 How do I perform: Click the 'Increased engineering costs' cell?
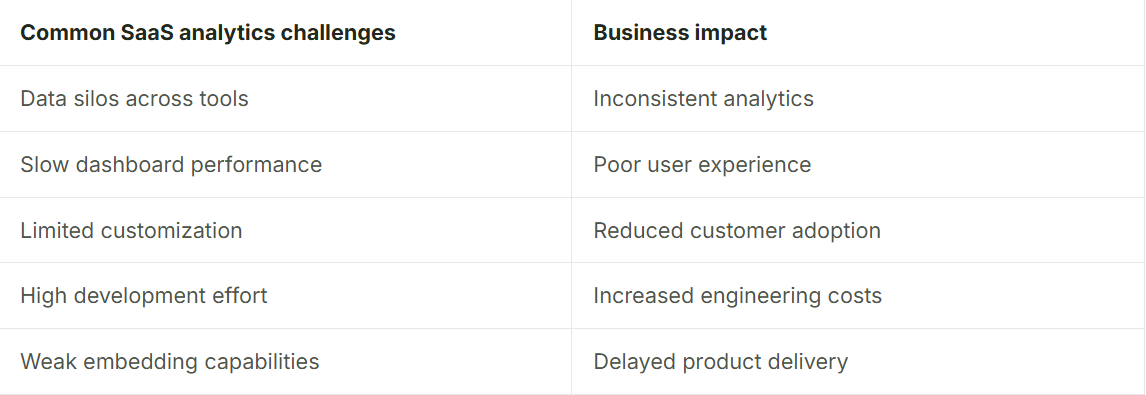(x=858, y=296)
